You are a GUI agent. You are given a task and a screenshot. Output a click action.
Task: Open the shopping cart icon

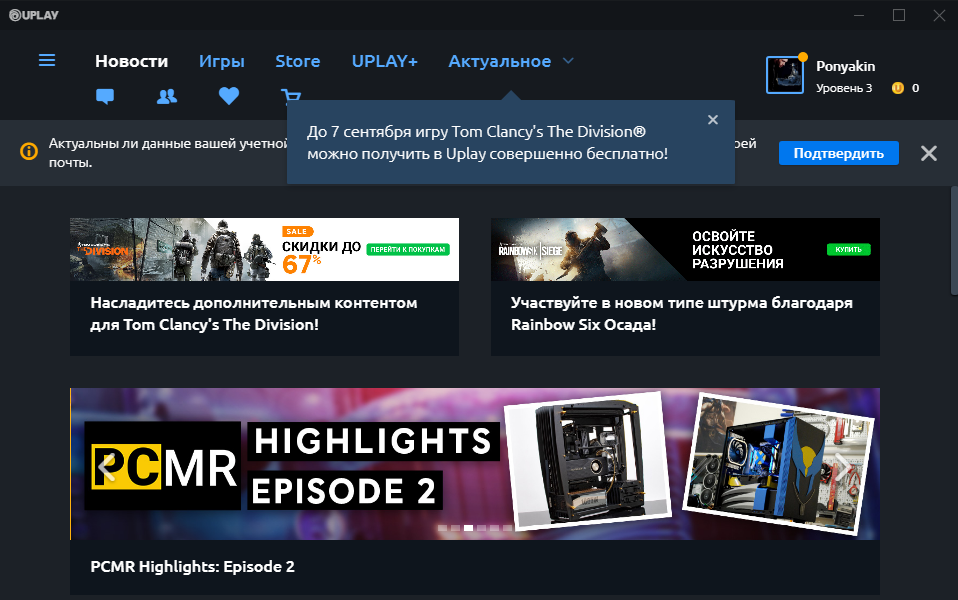coord(291,95)
